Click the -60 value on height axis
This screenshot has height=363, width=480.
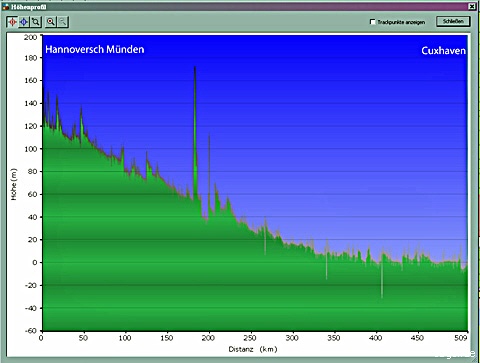[31, 331]
